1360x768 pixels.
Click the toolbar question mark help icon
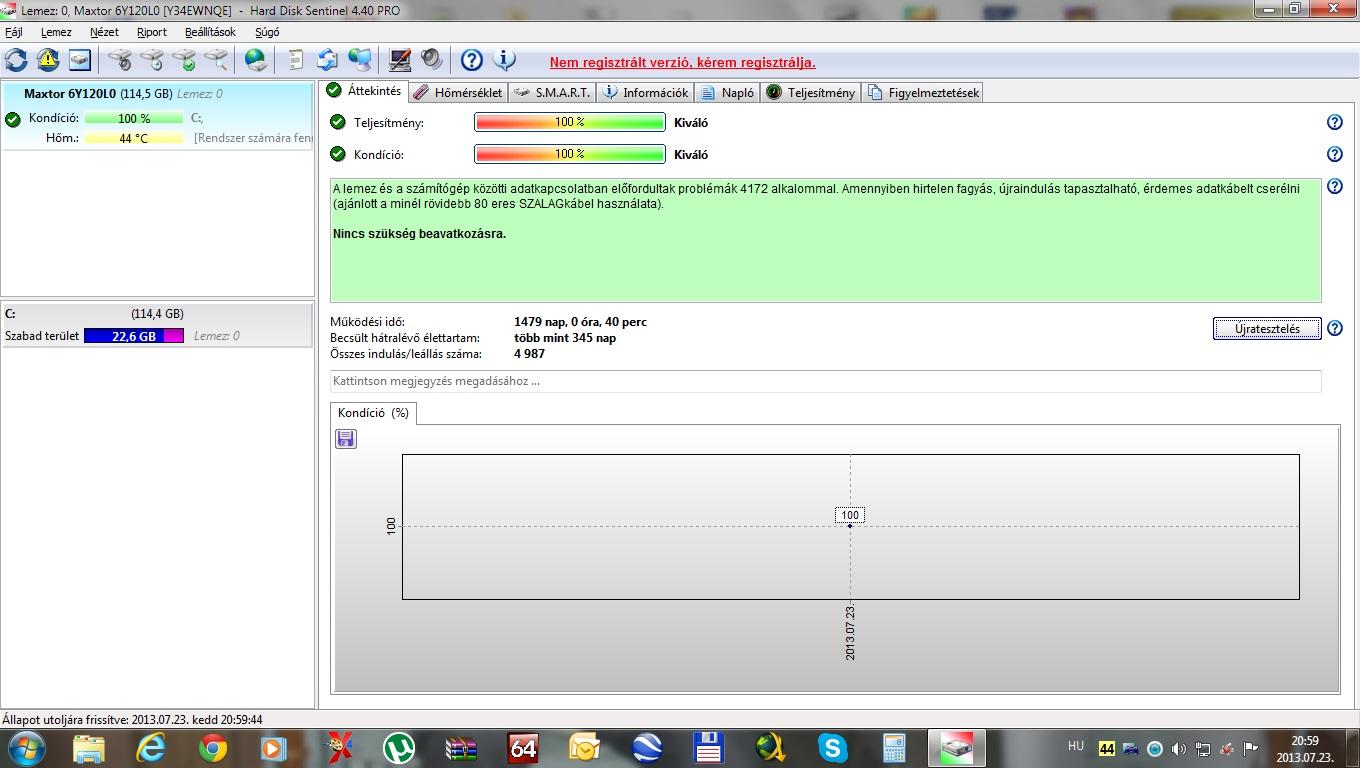pyautogui.click(x=472, y=60)
